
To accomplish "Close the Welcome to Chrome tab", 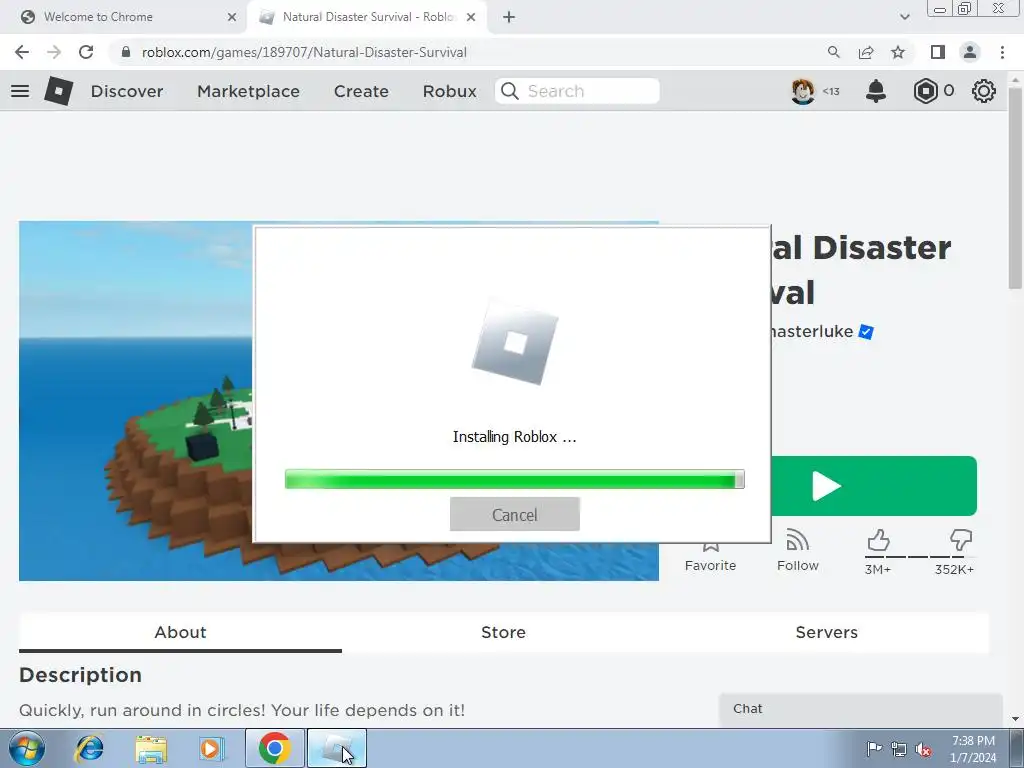I will point(232,17).
